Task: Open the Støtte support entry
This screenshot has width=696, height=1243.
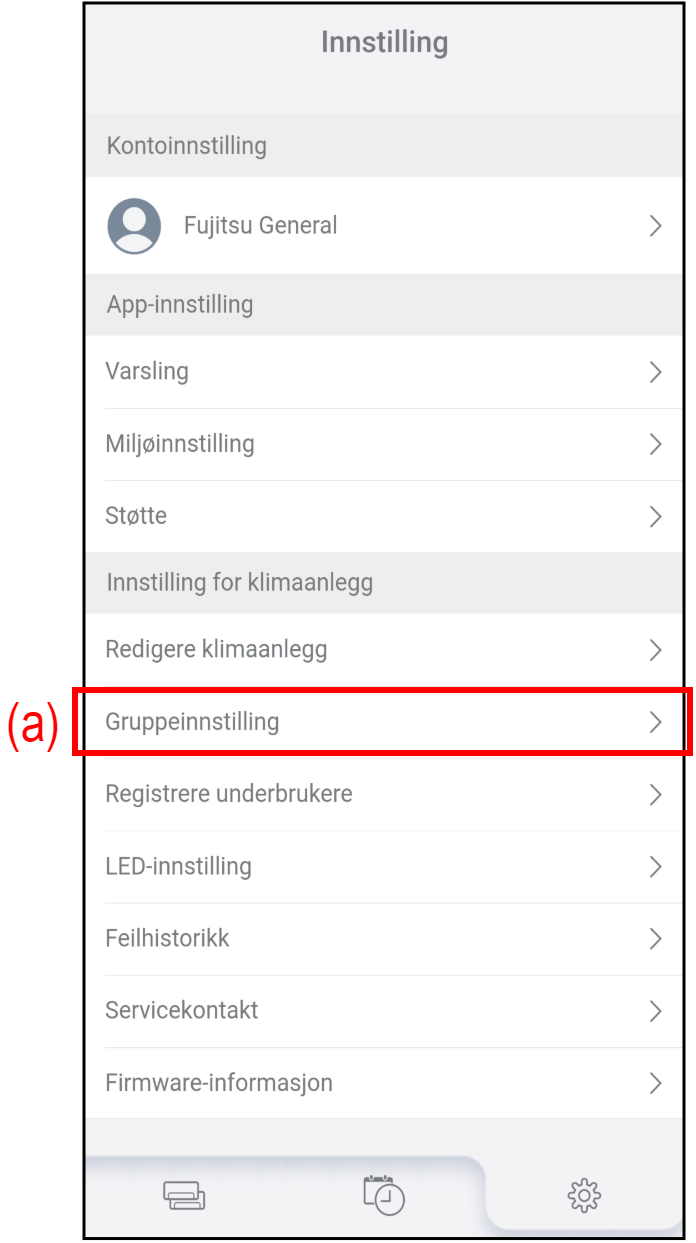Action: [x=136, y=516]
